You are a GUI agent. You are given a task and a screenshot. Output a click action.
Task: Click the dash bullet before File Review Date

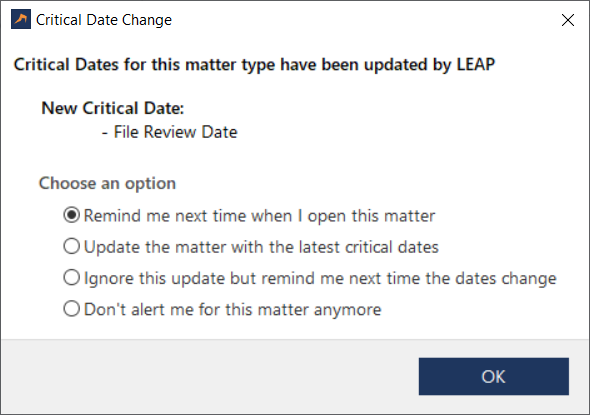[105, 132]
